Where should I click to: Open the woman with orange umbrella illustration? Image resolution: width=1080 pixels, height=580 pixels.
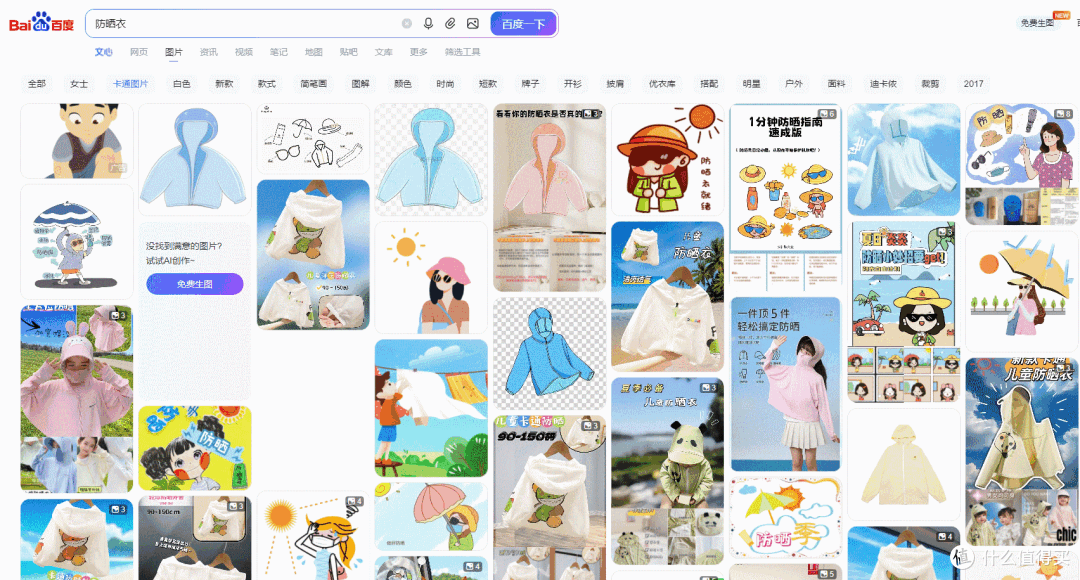(1021, 291)
